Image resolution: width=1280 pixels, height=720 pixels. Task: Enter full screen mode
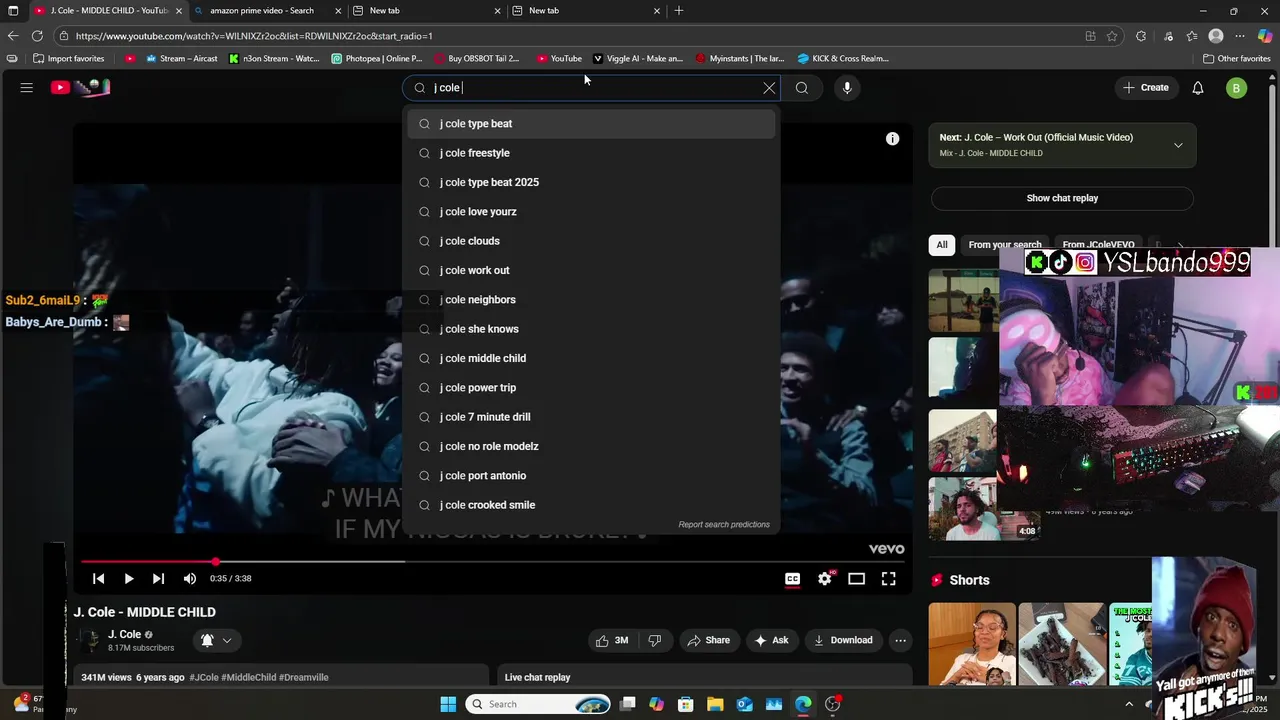[888, 579]
